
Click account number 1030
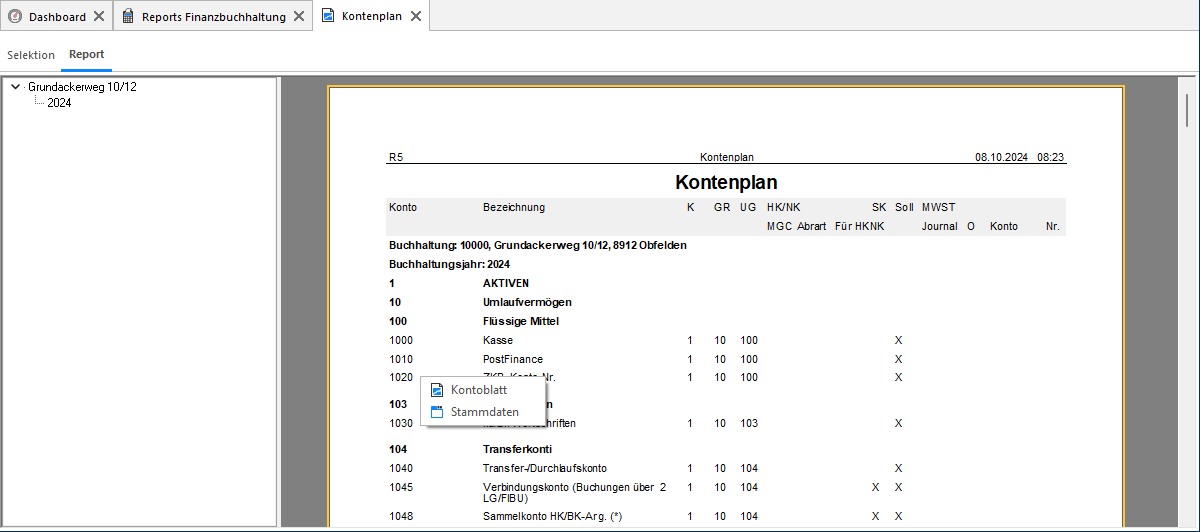click(400, 423)
